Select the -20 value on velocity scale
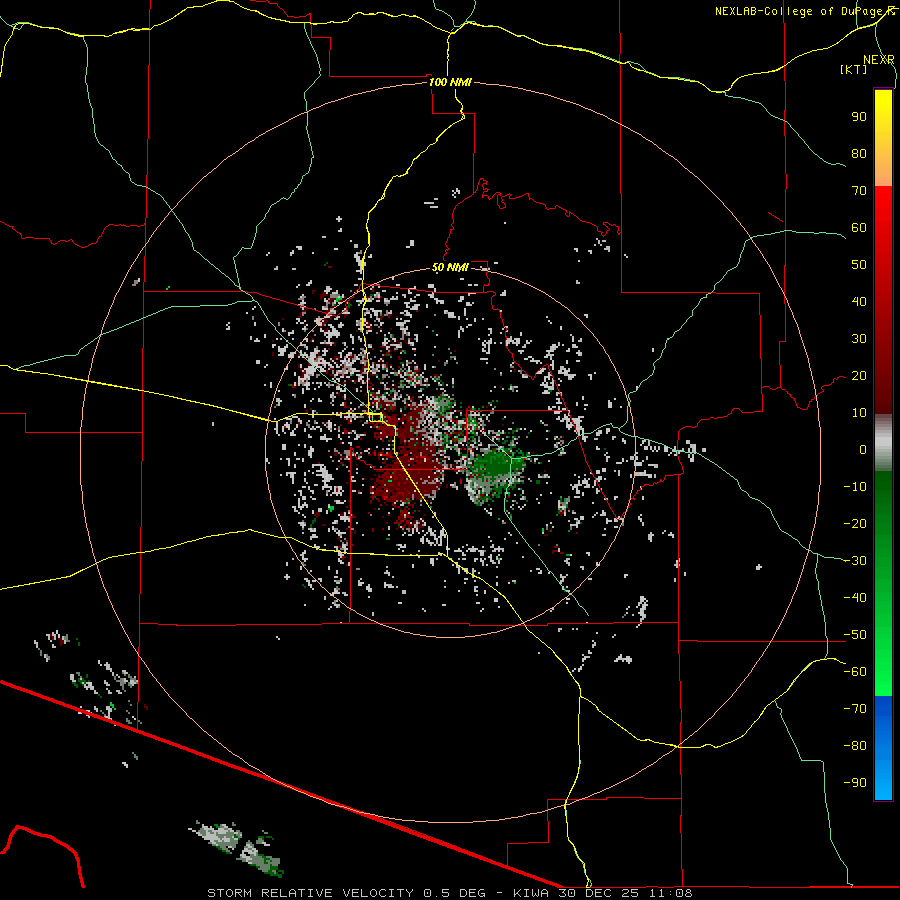Image resolution: width=900 pixels, height=900 pixels. (855, 524)
